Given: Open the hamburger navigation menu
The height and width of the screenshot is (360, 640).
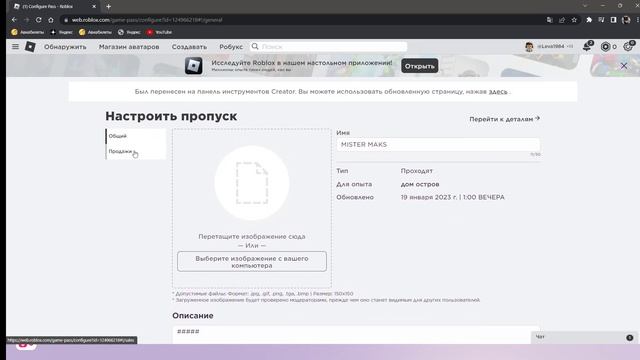Looking at the screenshot, I should coord(15,47).
